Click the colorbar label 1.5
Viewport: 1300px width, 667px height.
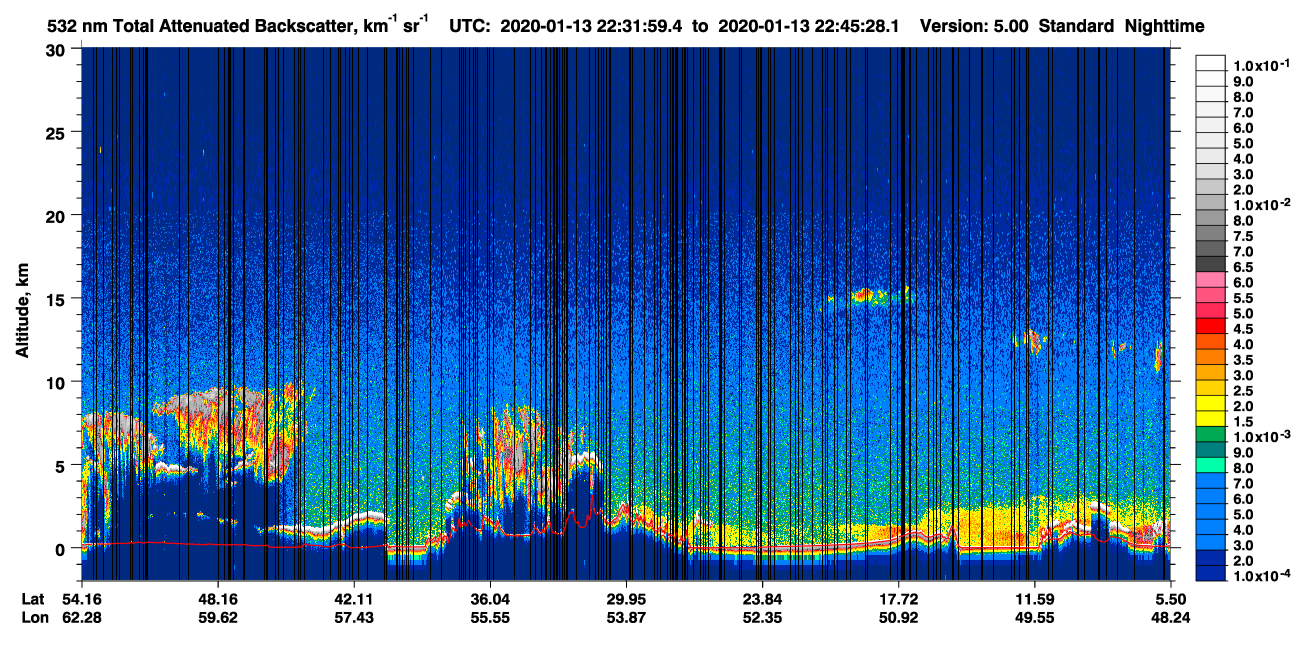pos(1242,422)
